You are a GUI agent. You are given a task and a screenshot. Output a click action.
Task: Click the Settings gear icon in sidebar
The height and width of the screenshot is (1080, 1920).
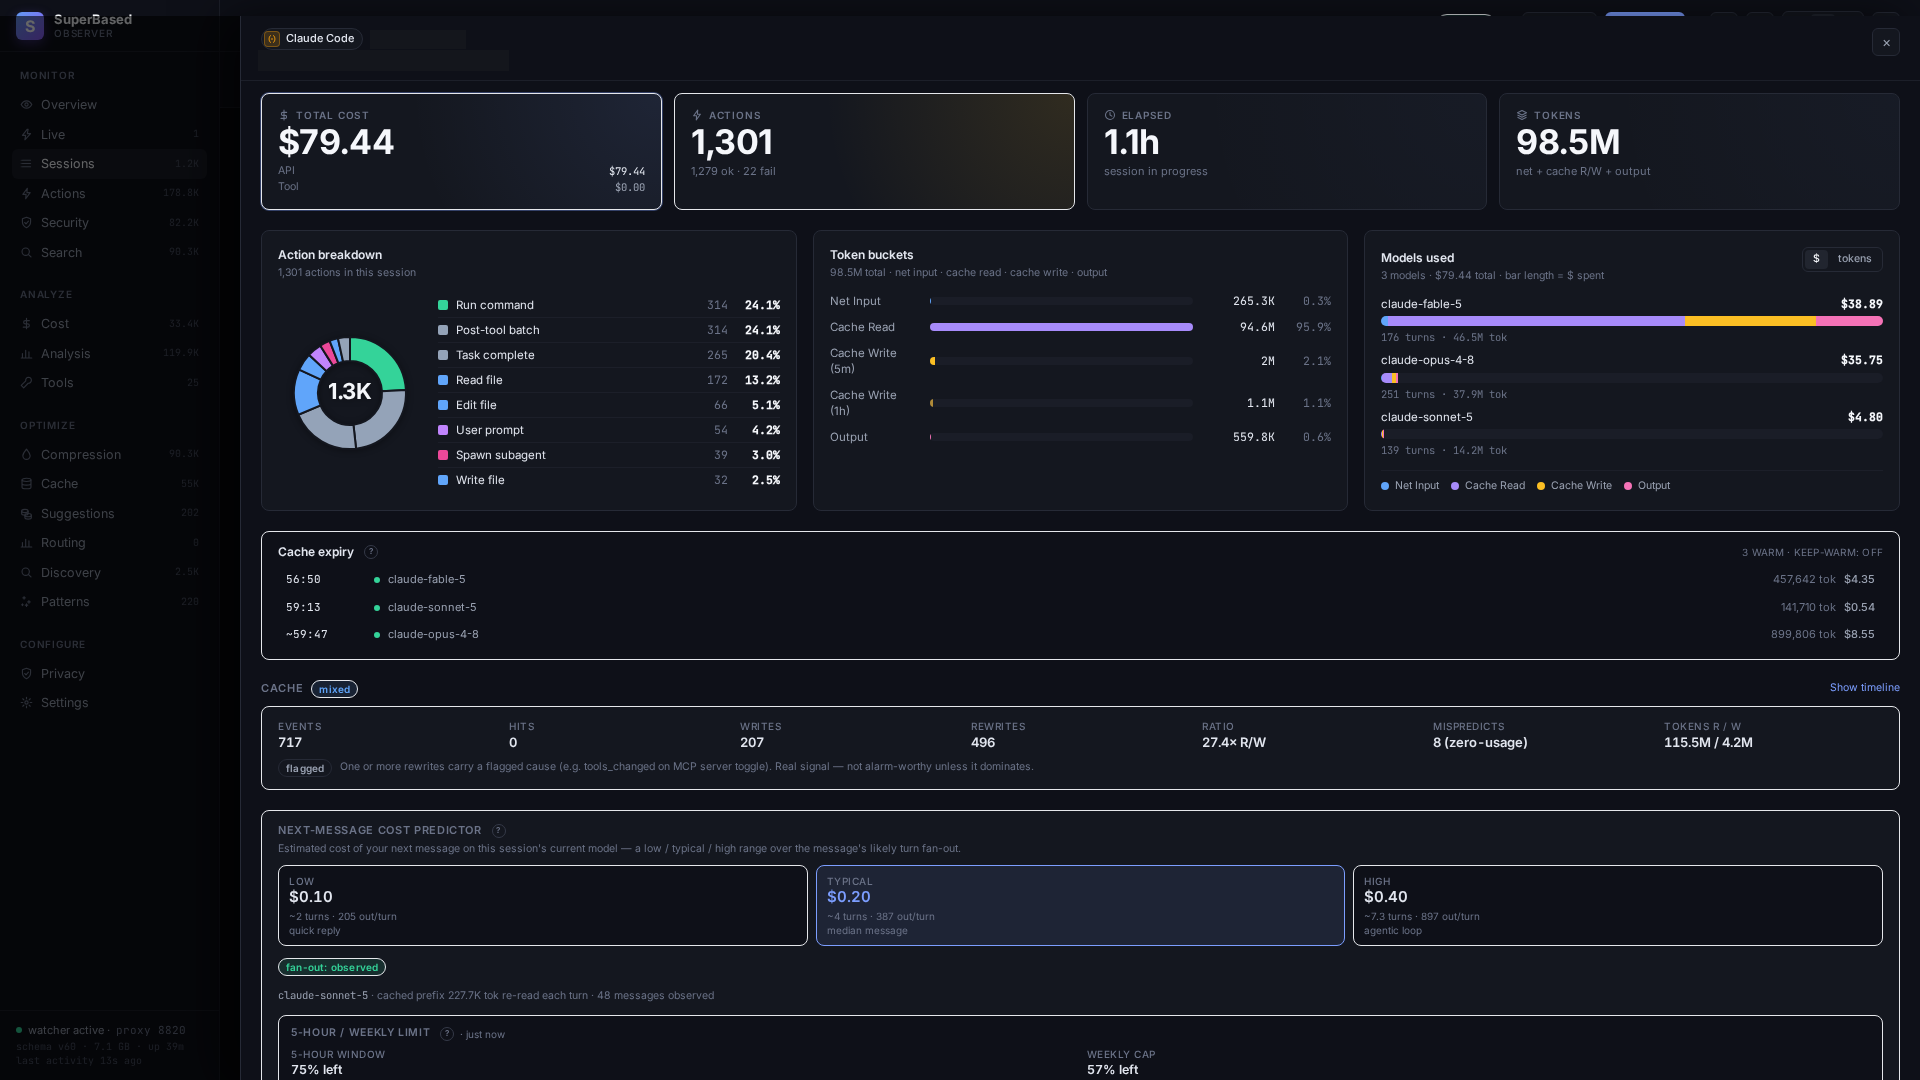[x=27, y=703]
